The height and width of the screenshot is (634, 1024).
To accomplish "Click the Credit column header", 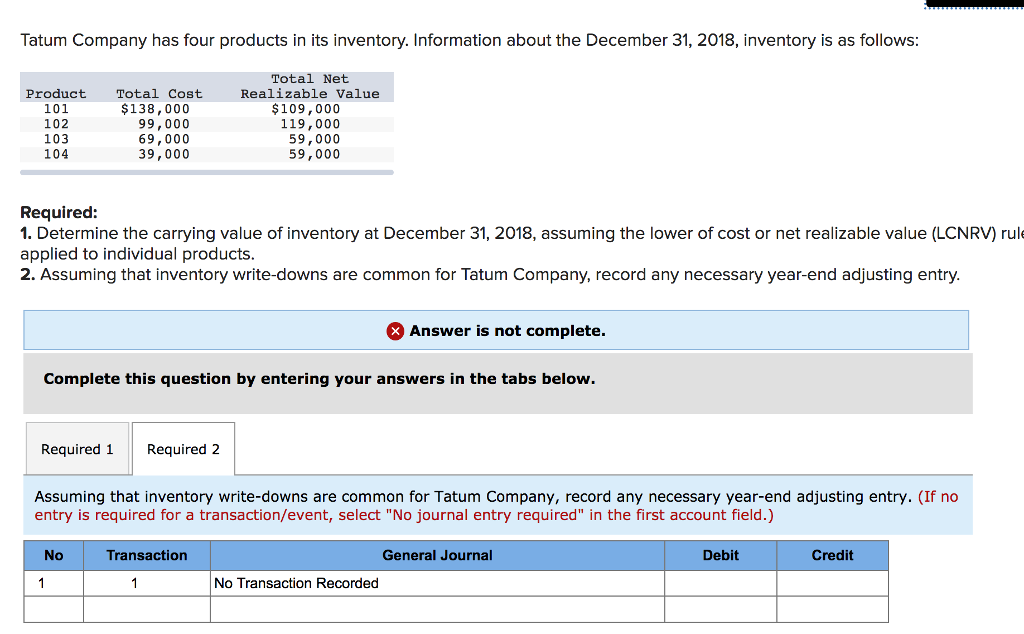I will tap(832, 555).
